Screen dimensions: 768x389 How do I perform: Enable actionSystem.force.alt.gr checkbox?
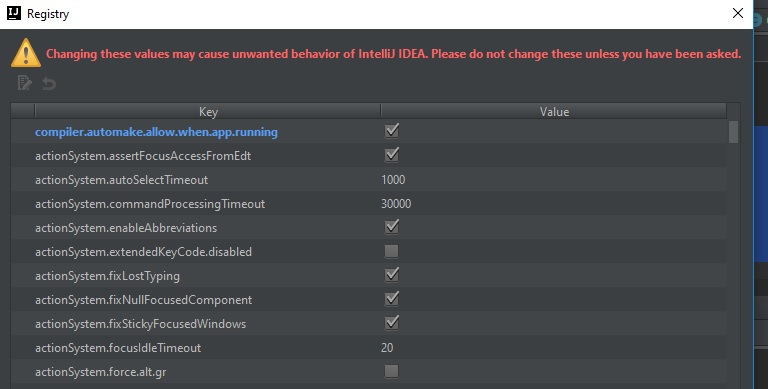[391, 371]
